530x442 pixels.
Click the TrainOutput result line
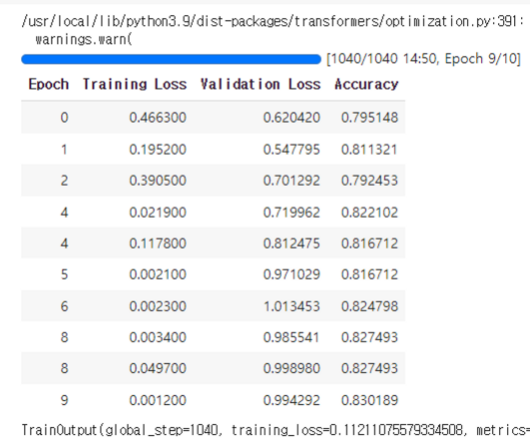(275, 430)
